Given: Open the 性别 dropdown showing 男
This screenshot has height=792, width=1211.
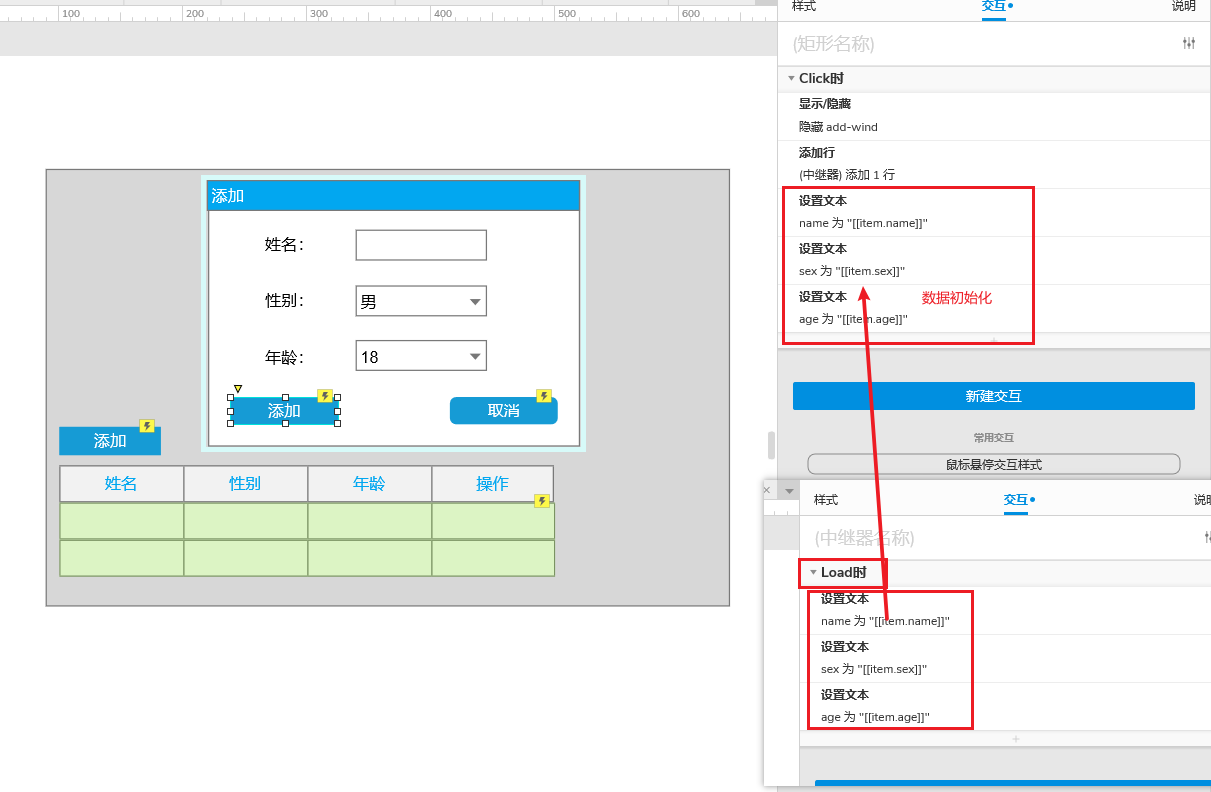Looking at the screenshot, I should (421, 301).
